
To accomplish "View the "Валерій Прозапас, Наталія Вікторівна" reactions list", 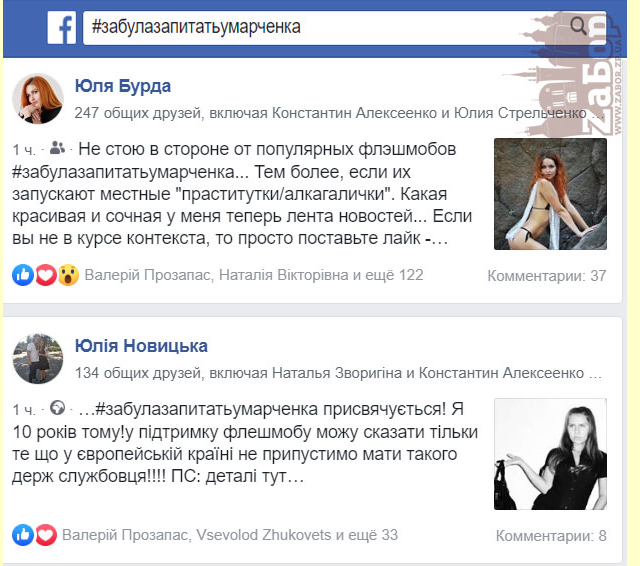I will (x=253, y=275).
